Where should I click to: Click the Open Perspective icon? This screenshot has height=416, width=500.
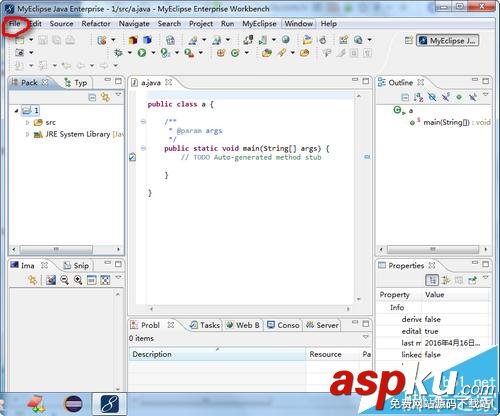pyautogui.click(x=409, y=40)
